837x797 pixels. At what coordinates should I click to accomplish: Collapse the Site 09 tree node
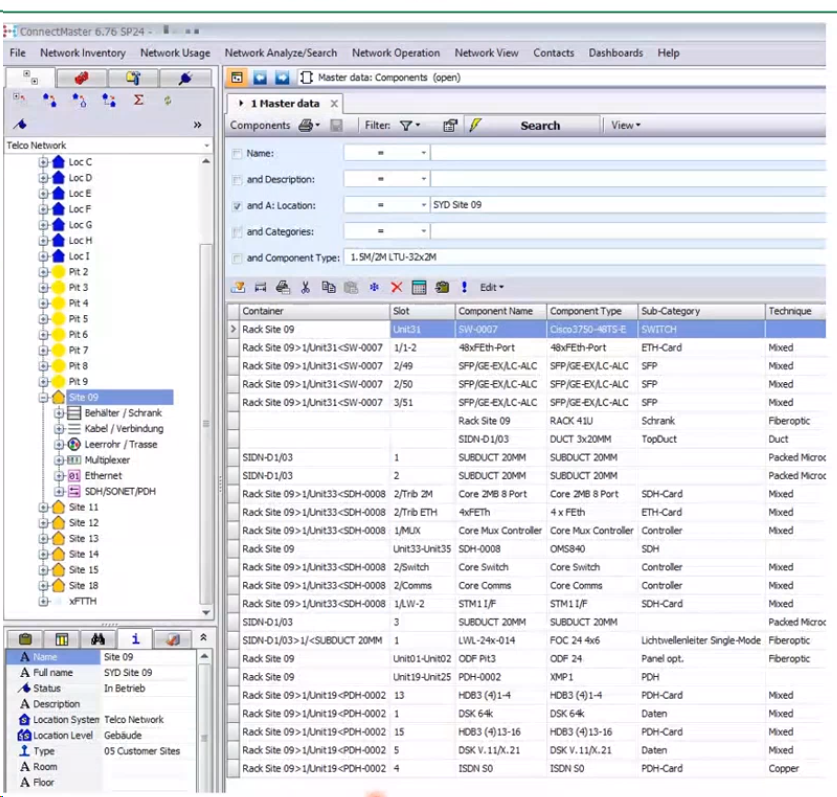pos(43,397)
